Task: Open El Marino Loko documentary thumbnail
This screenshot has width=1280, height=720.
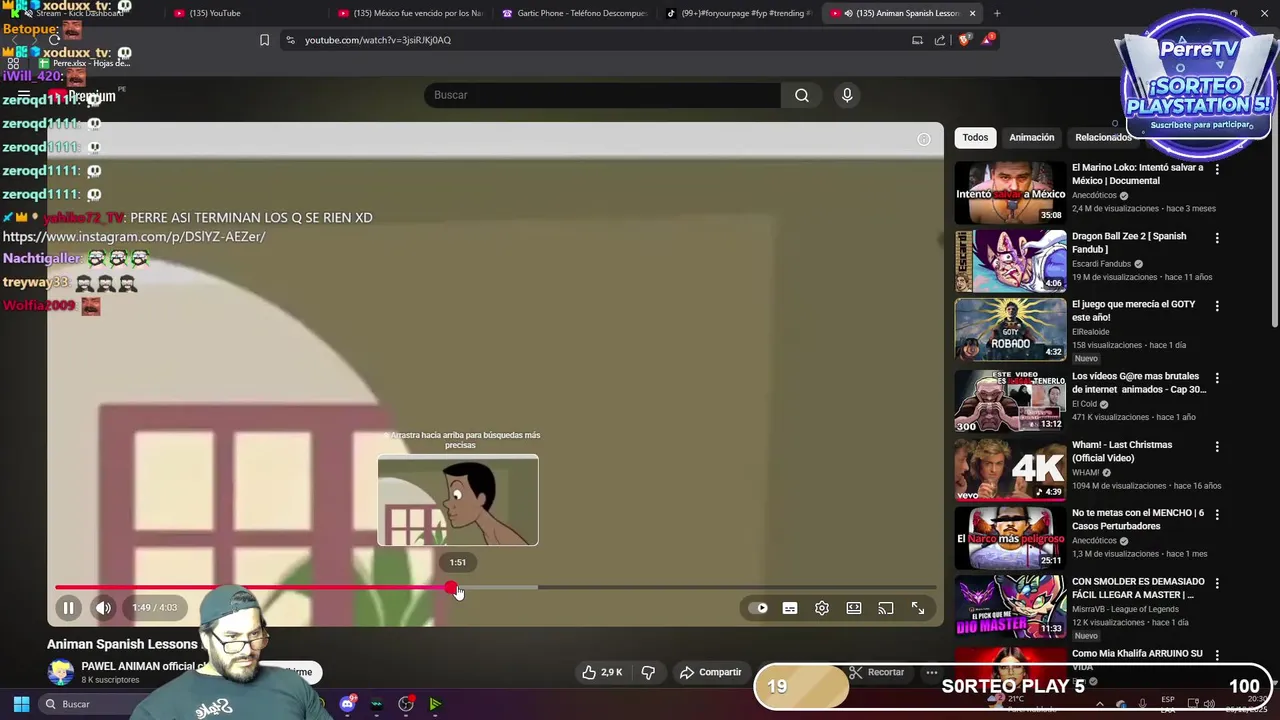Action: 1010,193
